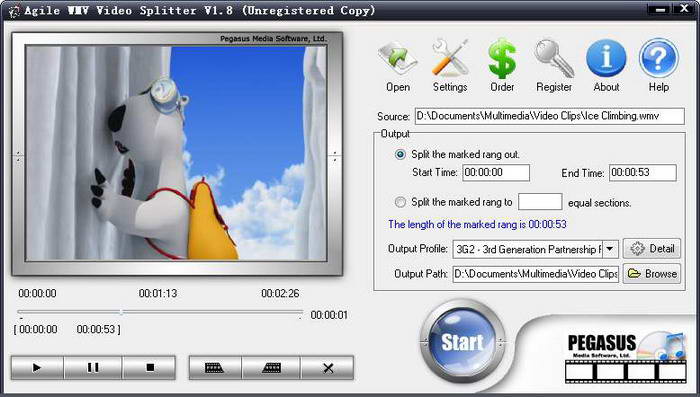Pause the video playback
Screen dimensions: 700x397
tap(93, 368)
